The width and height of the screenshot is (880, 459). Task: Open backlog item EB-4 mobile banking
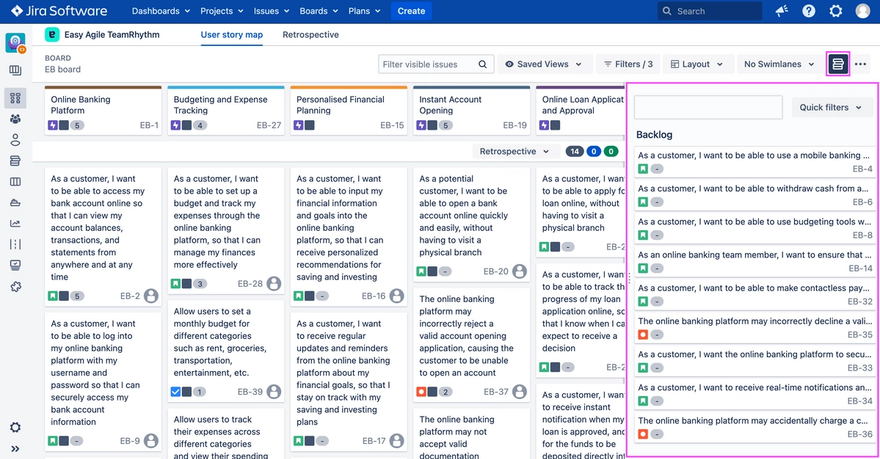(755, 162)
